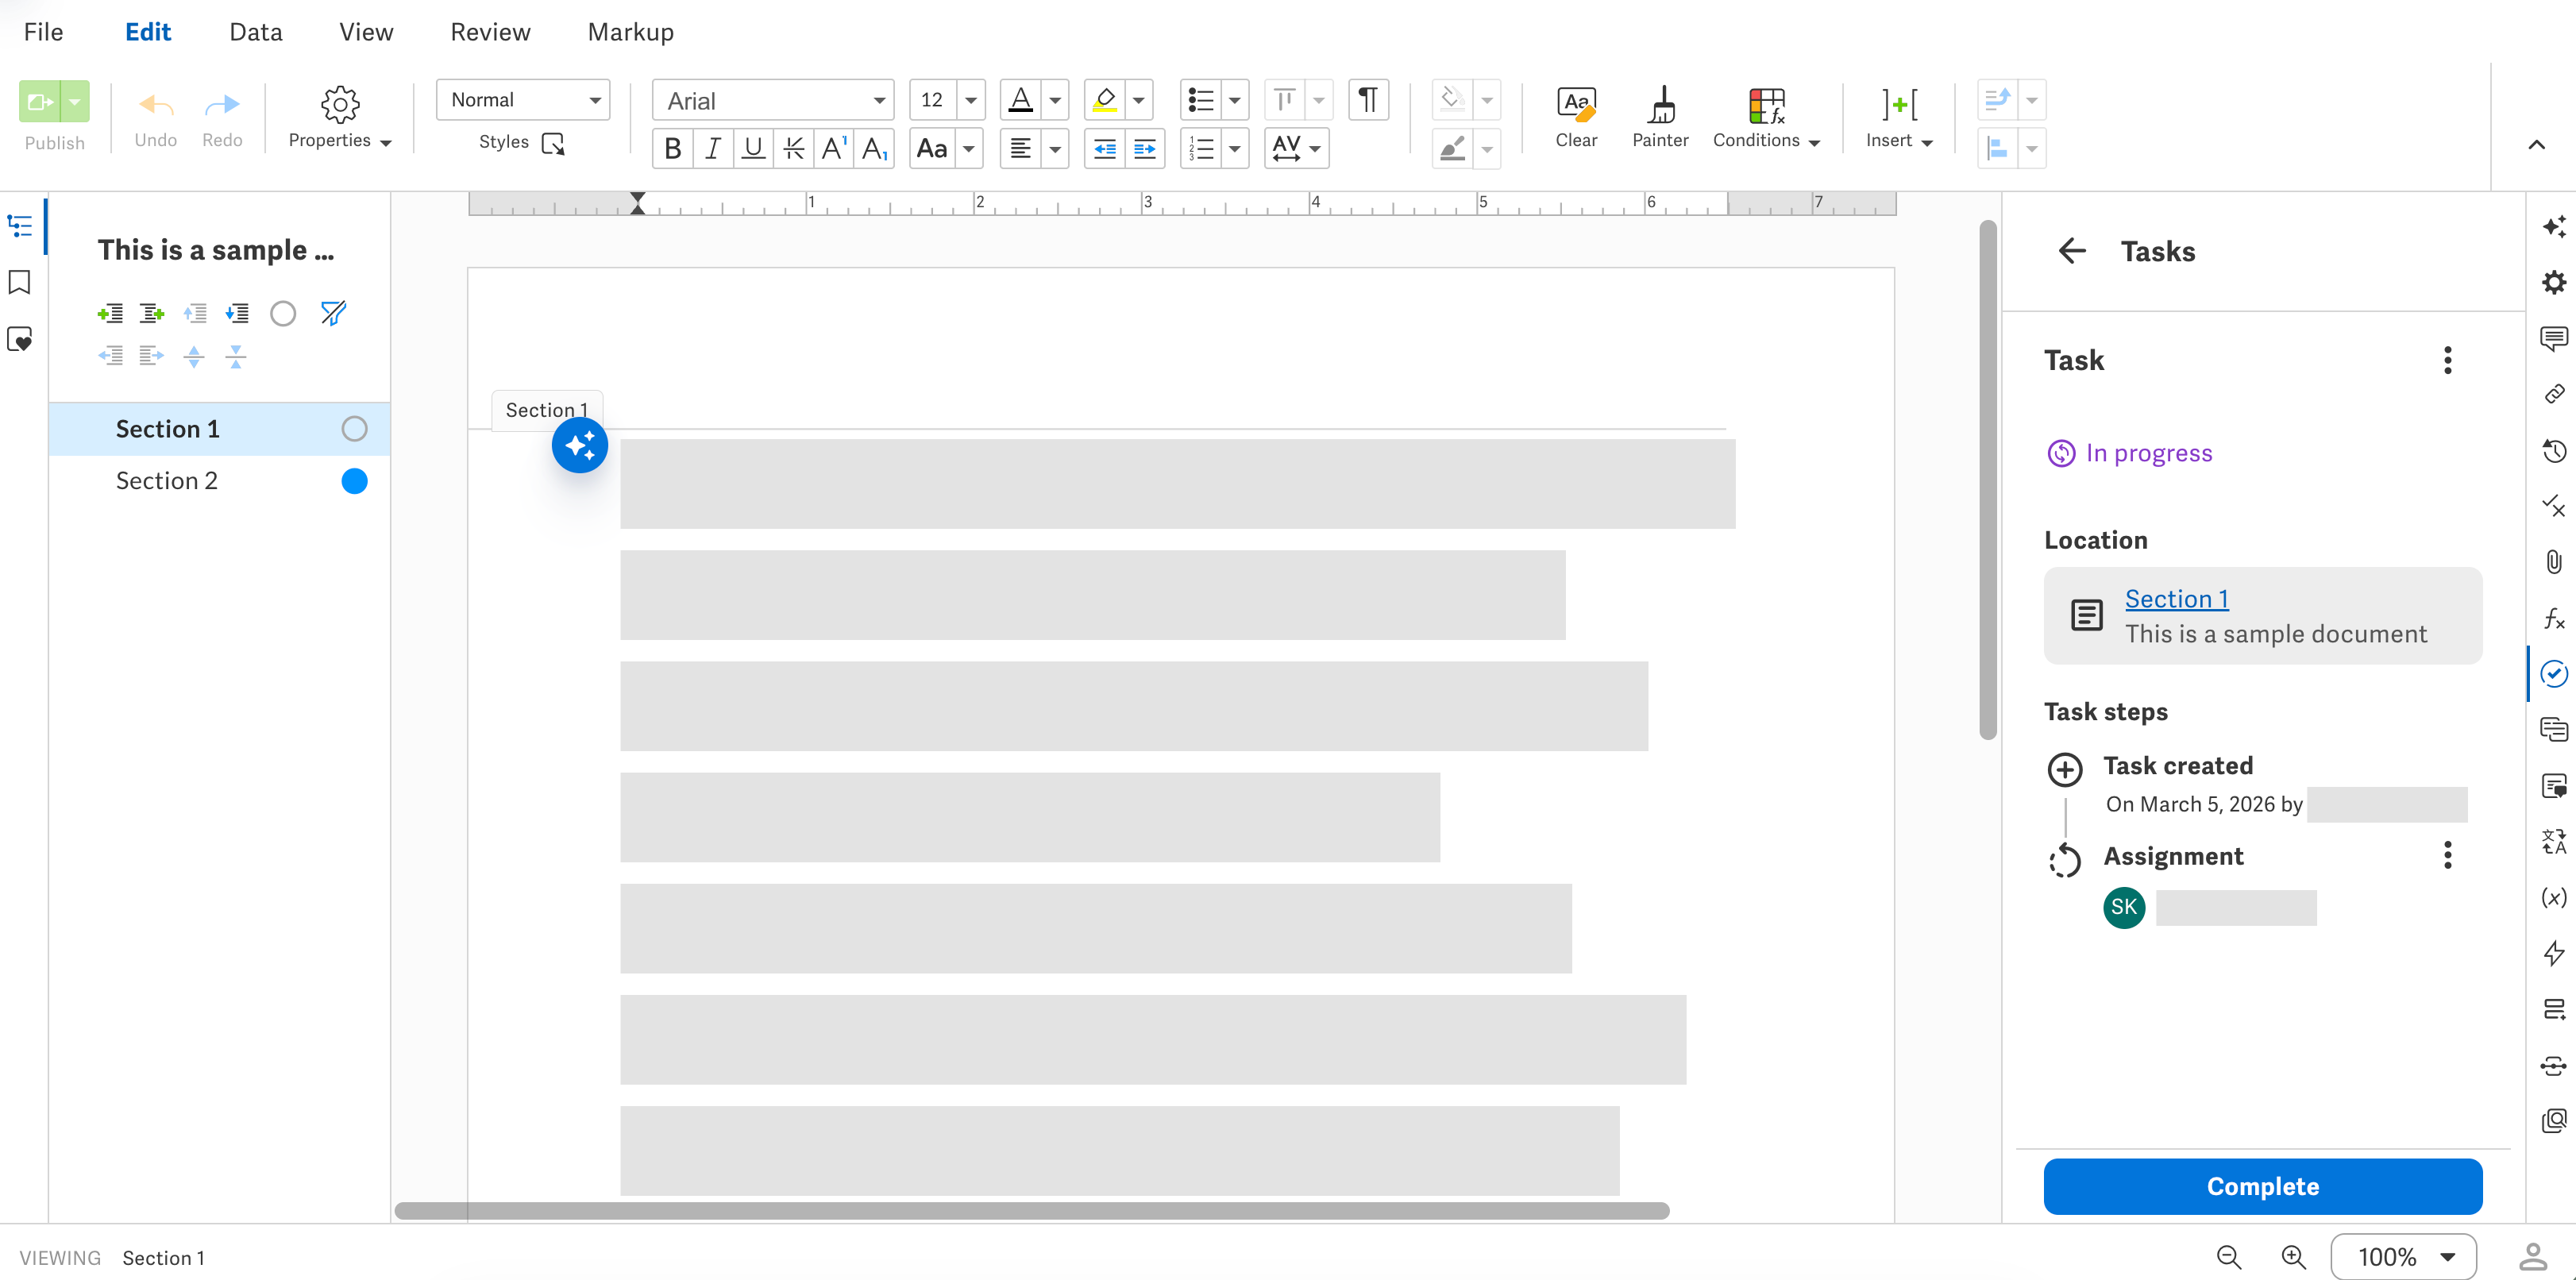Open the comments panel in right sidebar
2576x1280 pixels.
point(2554,338)
